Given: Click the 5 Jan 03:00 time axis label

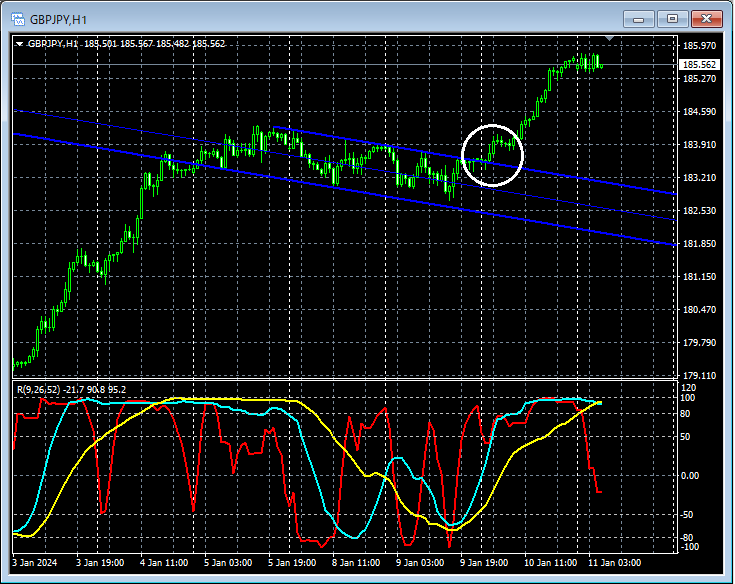Looking at the screenshot, I should pos(228,562).
